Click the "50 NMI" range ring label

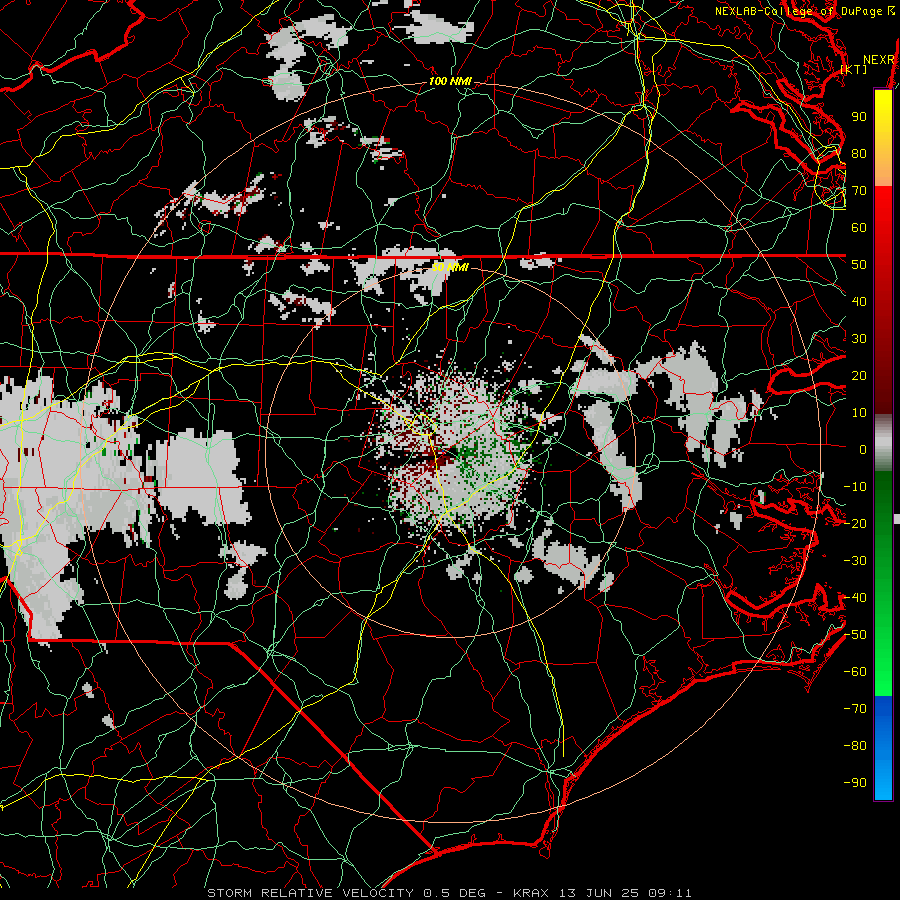pyautogui.click(x=450, y=267)
